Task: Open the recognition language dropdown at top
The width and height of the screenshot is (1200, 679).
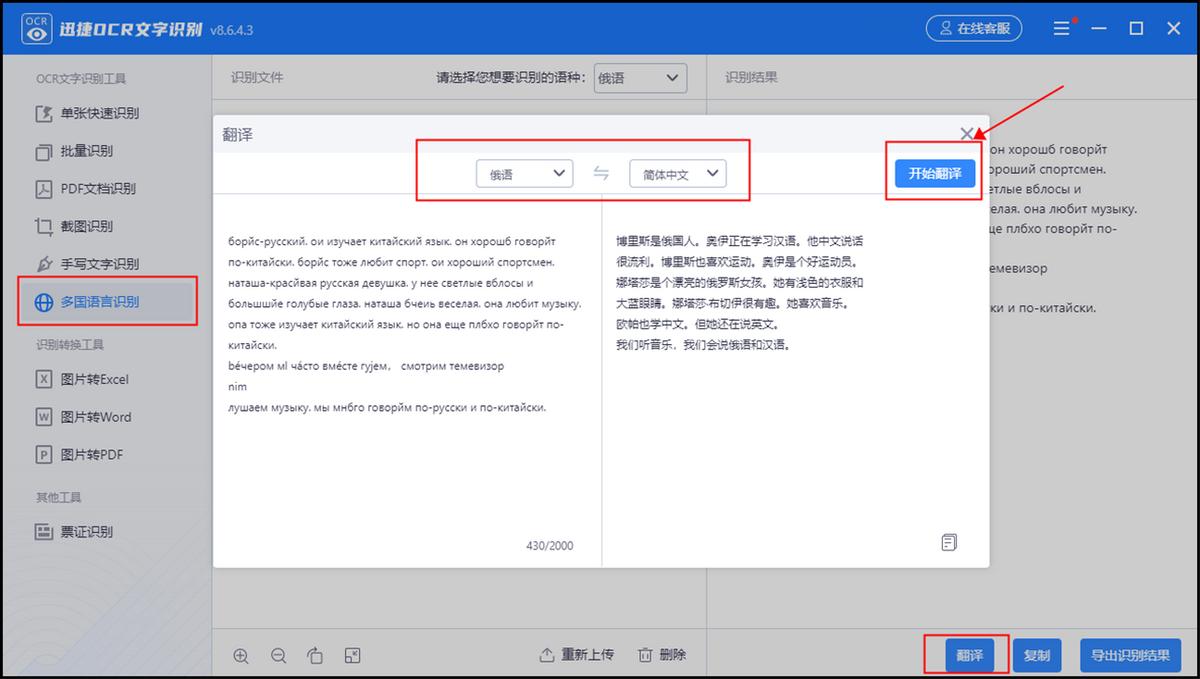Action: (641, 78)
